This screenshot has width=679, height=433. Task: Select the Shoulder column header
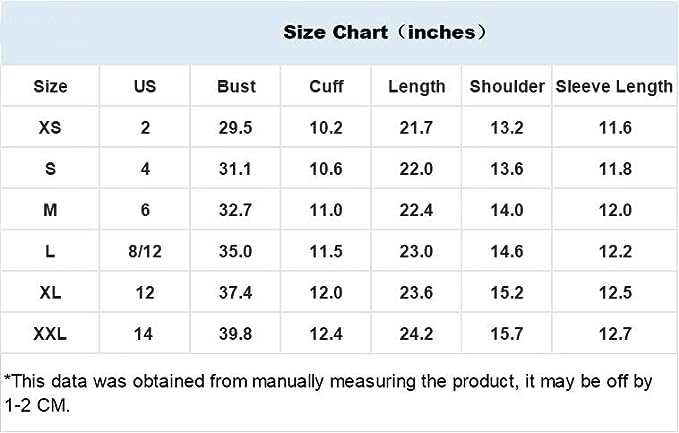[507, 86]
